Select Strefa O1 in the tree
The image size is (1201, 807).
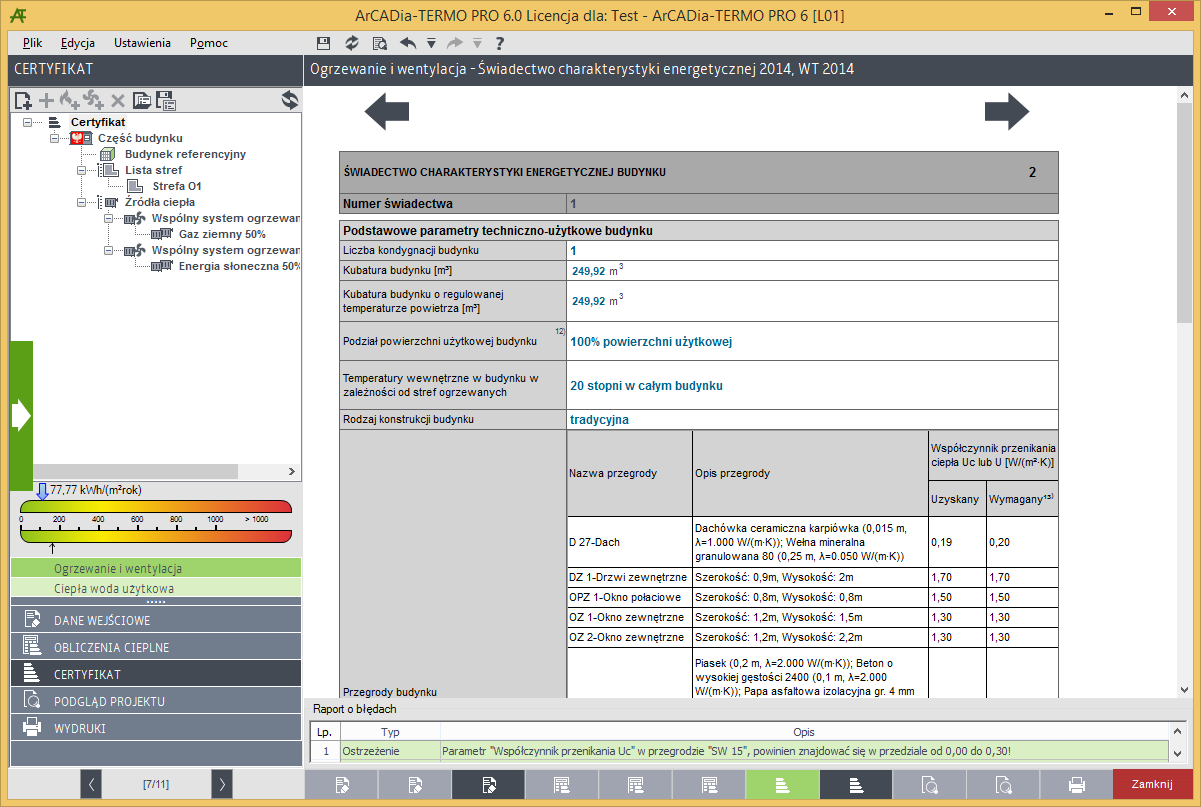tap(177, 186)
